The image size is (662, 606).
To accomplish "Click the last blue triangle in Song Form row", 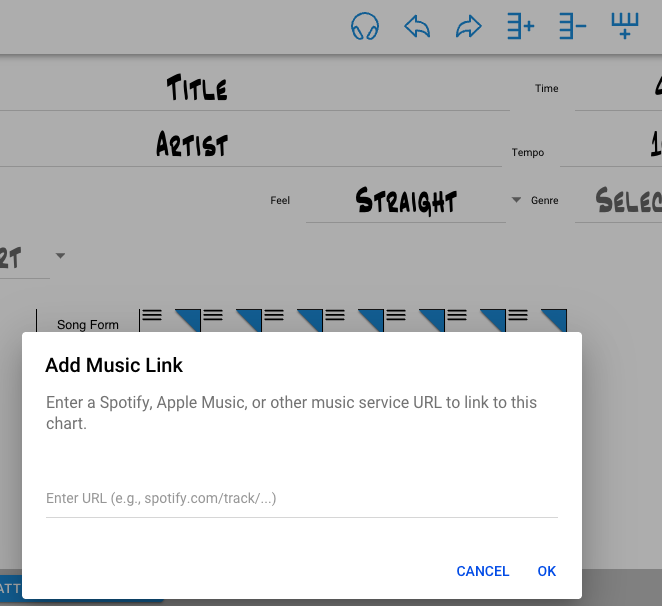I will point(555,320).
